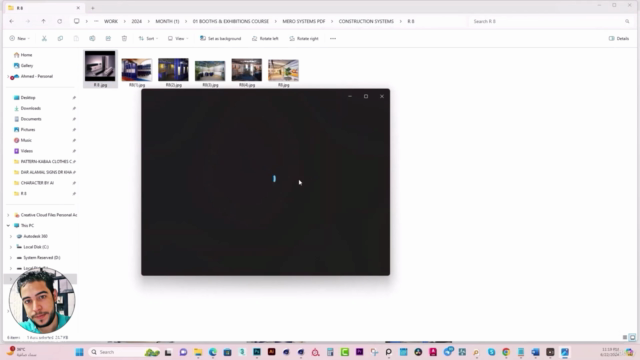Open a new Explorer tab
Viewport: 640px width, 360px height.
pos(93,8)
